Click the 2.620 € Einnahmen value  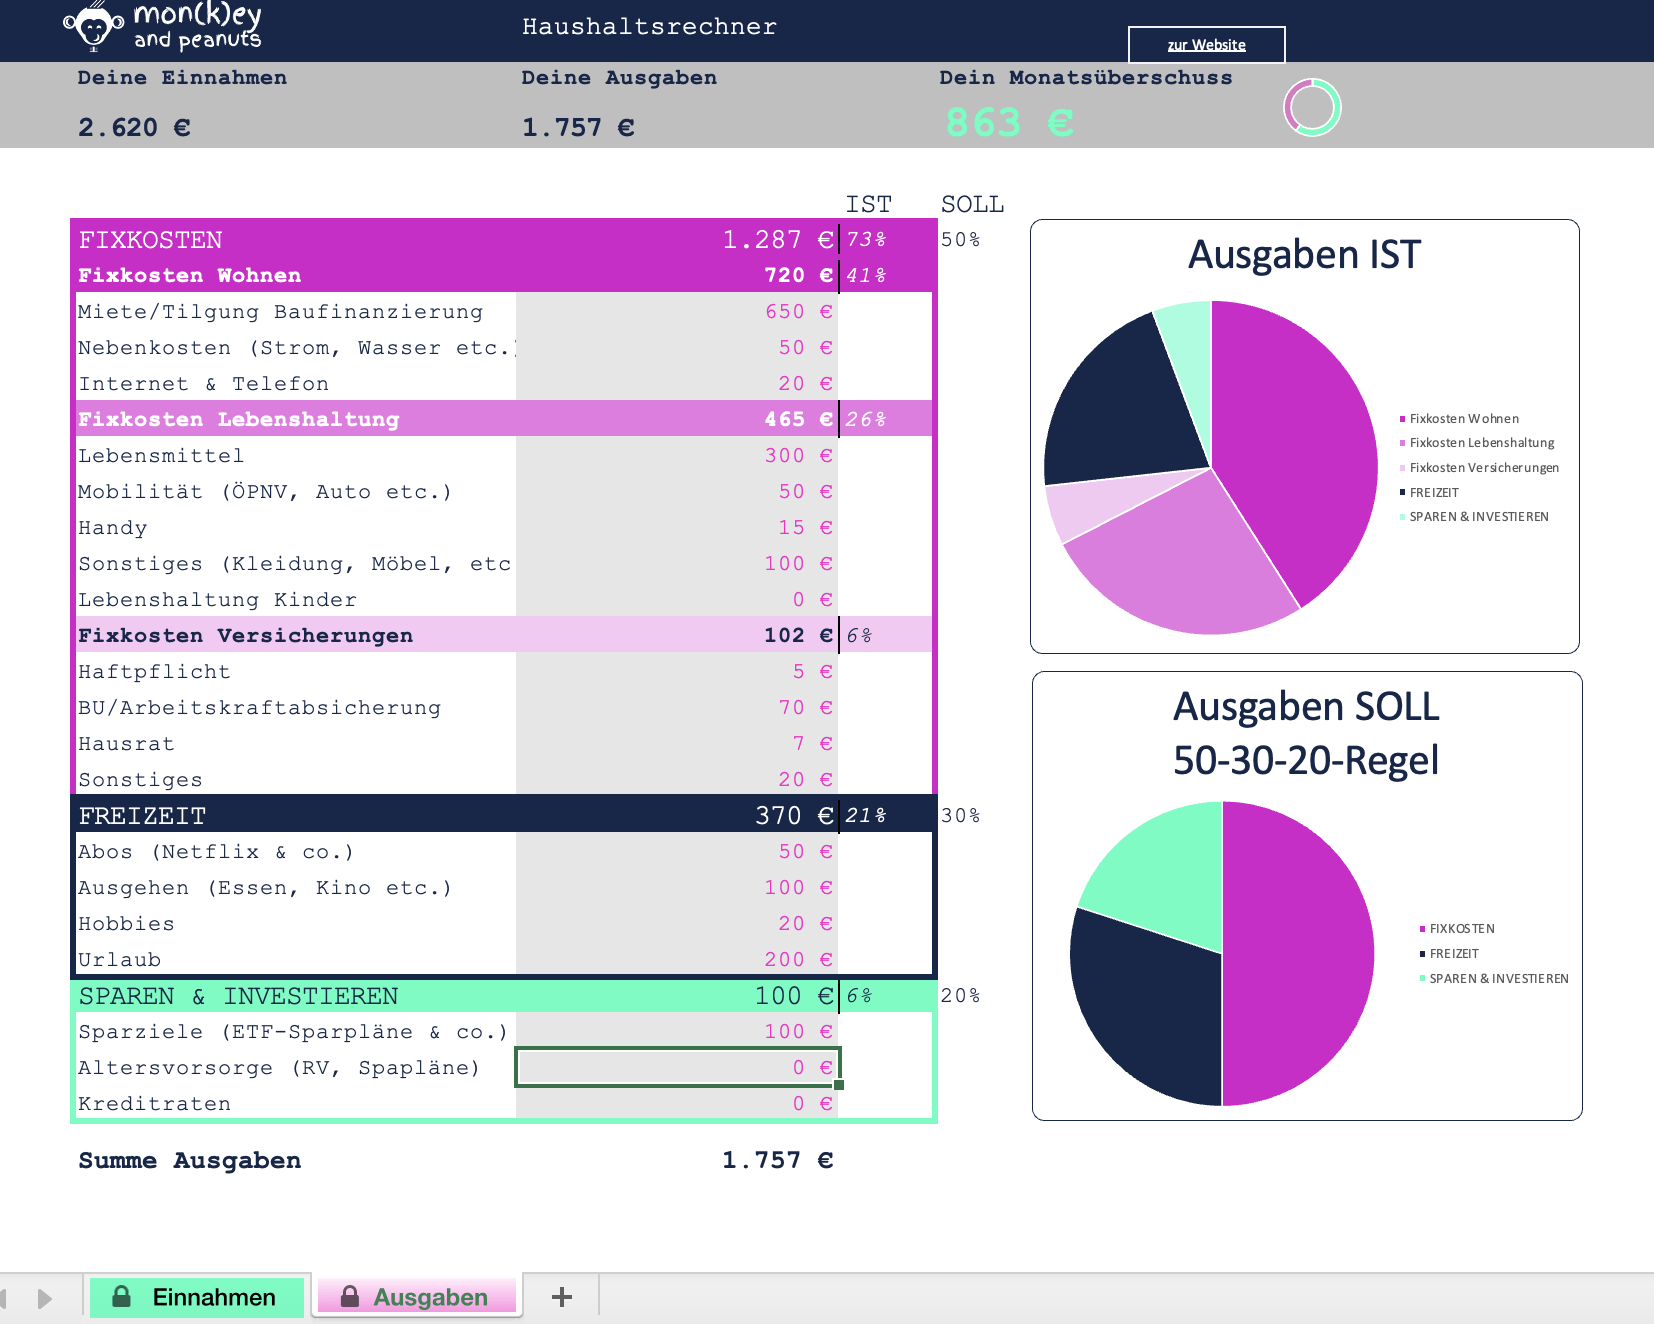click(x=134, y=127)
